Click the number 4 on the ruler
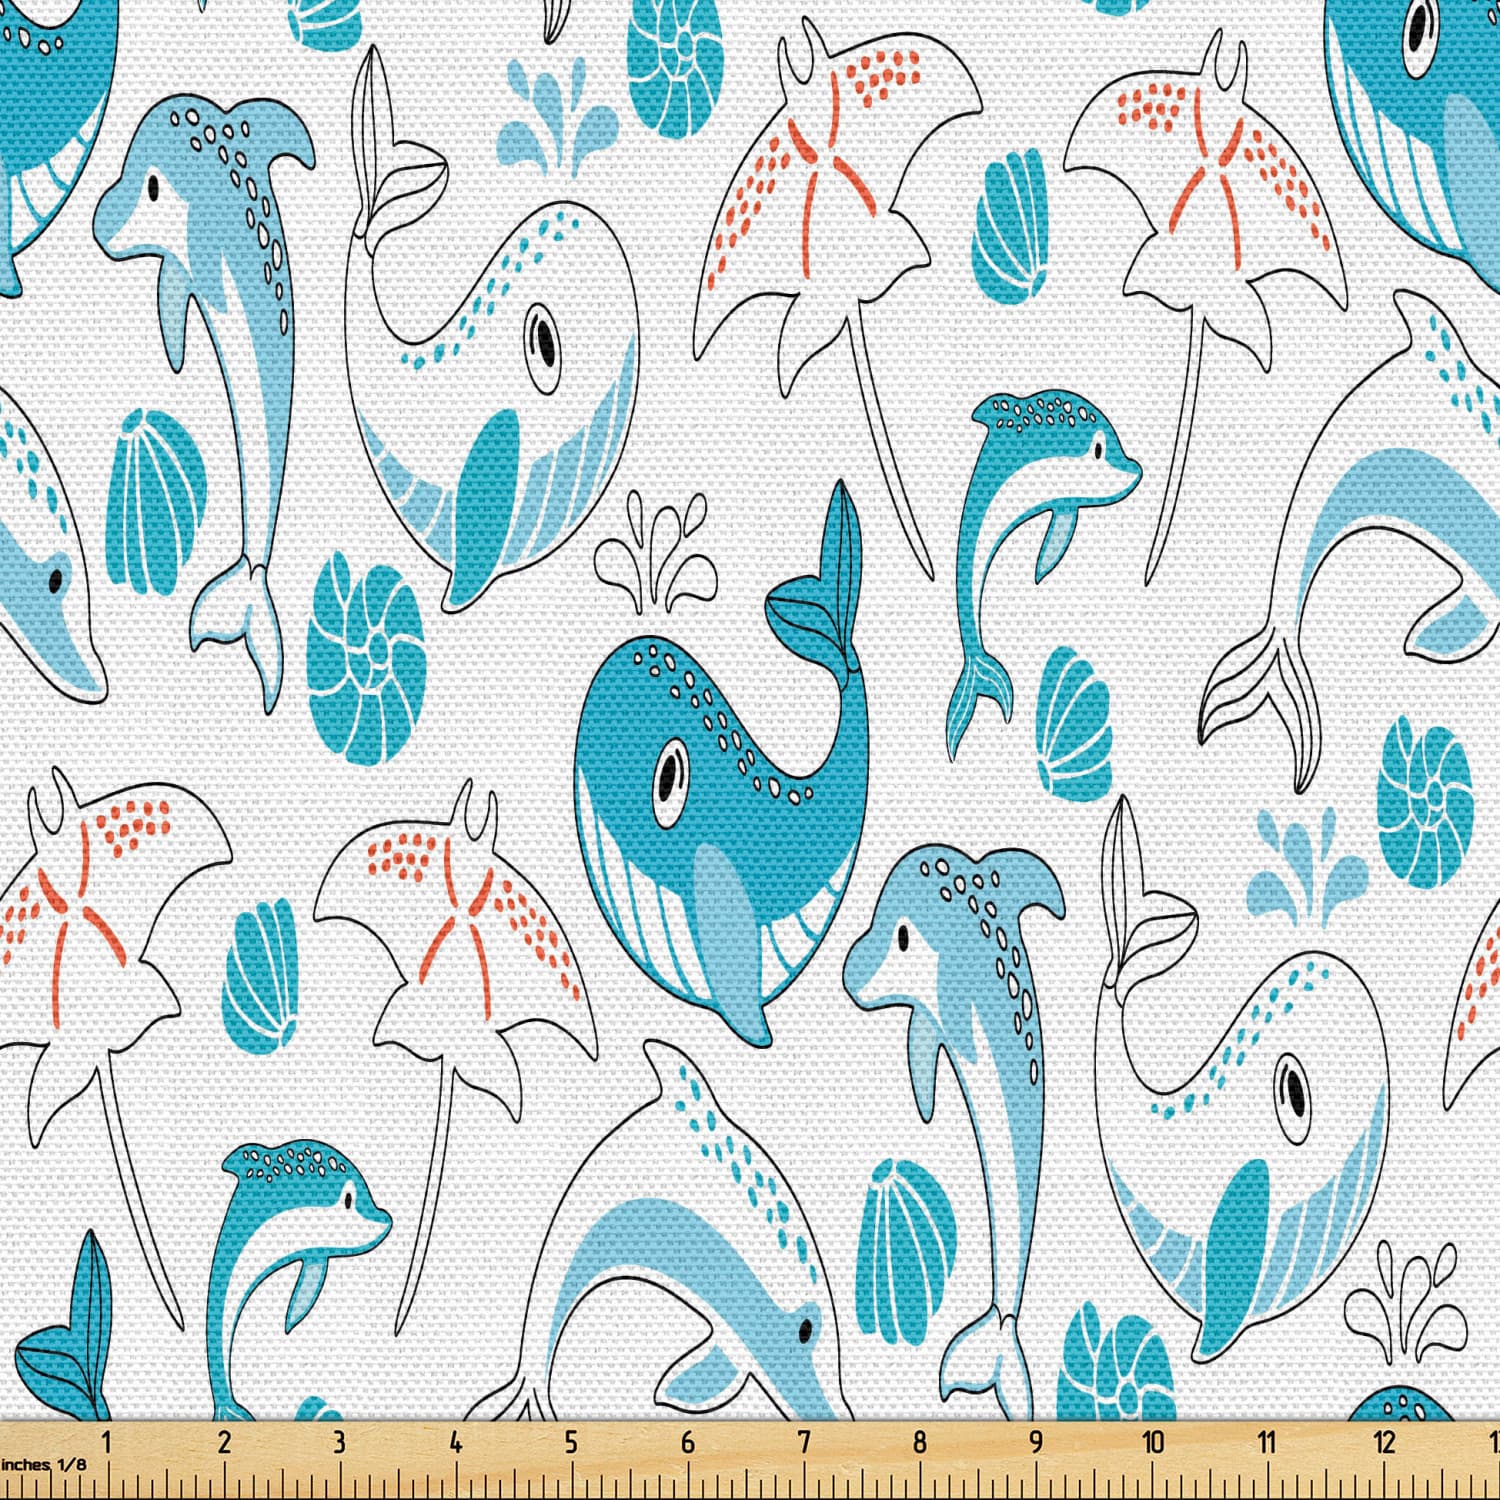This screenshot has height=1500, width=1500. coord(456,1442)
